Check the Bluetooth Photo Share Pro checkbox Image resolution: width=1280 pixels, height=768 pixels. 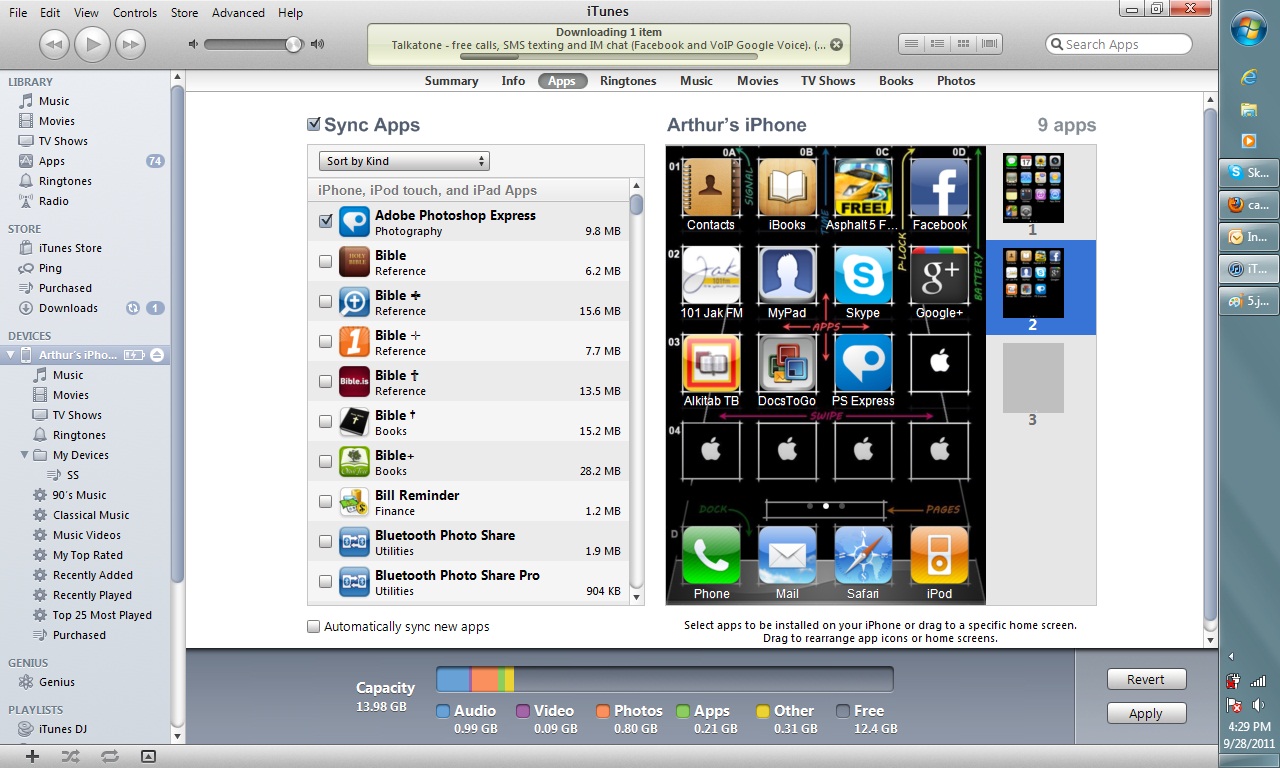(x=325, y=581)
